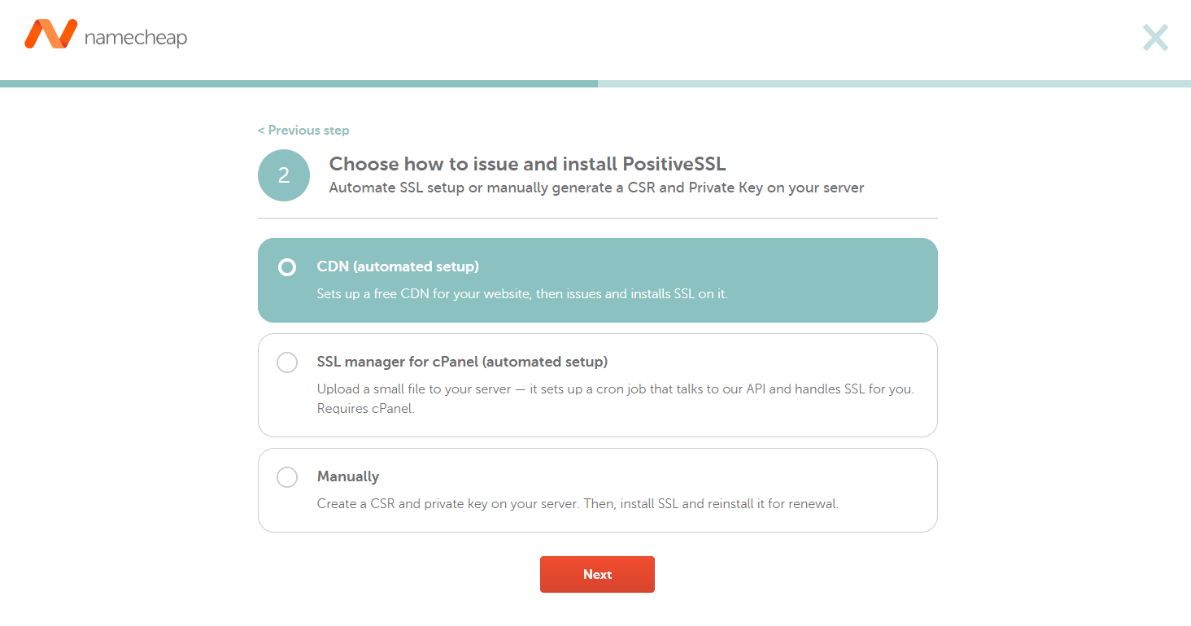
Task: Click the step 2 circle badge
Action: pyautogui.click(x=284, y=175)
